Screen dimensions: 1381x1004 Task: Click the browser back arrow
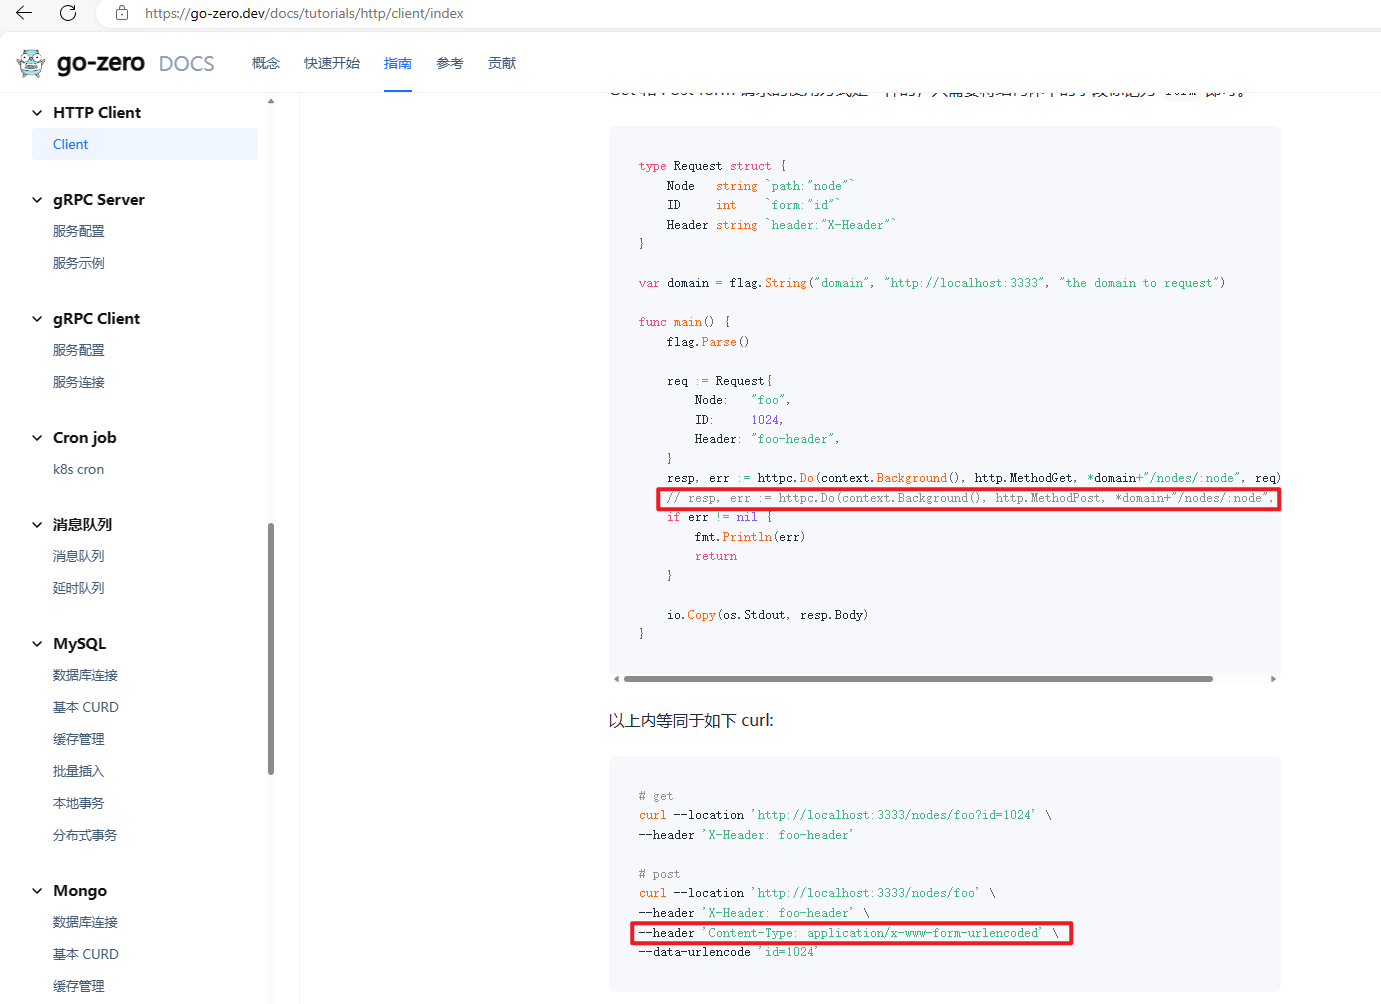pyautogui.click(x=24, y=13)
